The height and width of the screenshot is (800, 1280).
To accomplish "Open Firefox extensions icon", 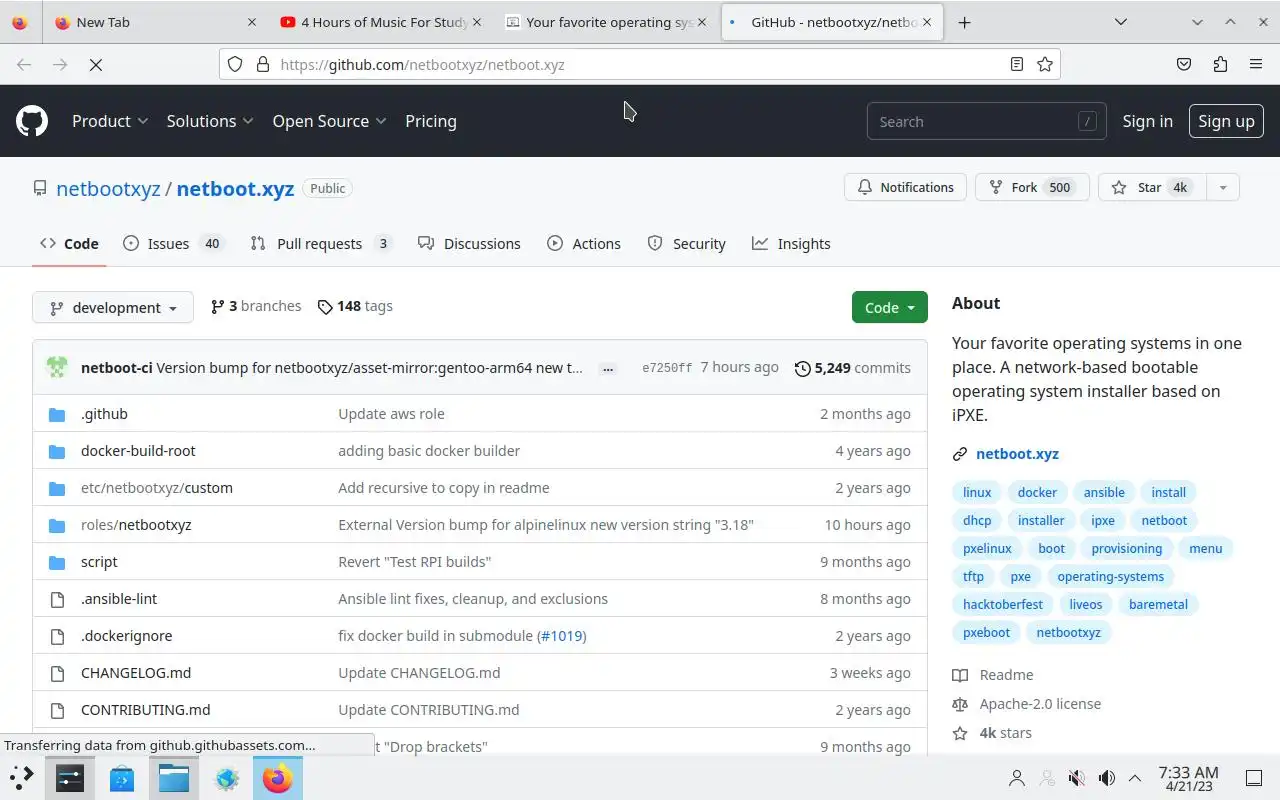I will pyautogui.click(x=1220, y=64).
